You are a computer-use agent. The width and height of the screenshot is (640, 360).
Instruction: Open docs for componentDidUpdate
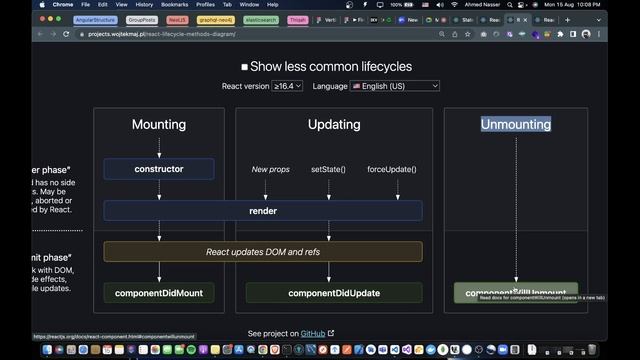[334, 293]
